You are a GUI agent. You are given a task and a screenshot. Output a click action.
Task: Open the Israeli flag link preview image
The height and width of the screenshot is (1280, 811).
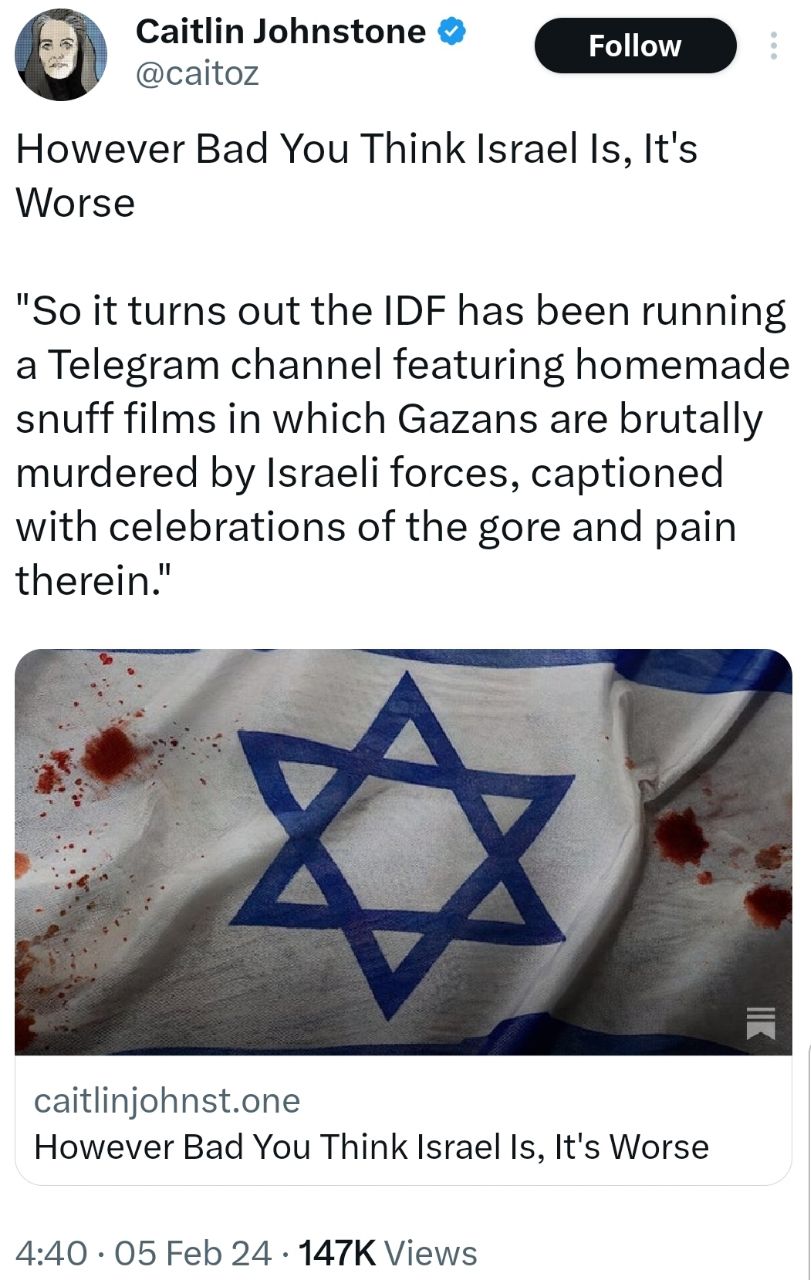click(x=403, y=851)
